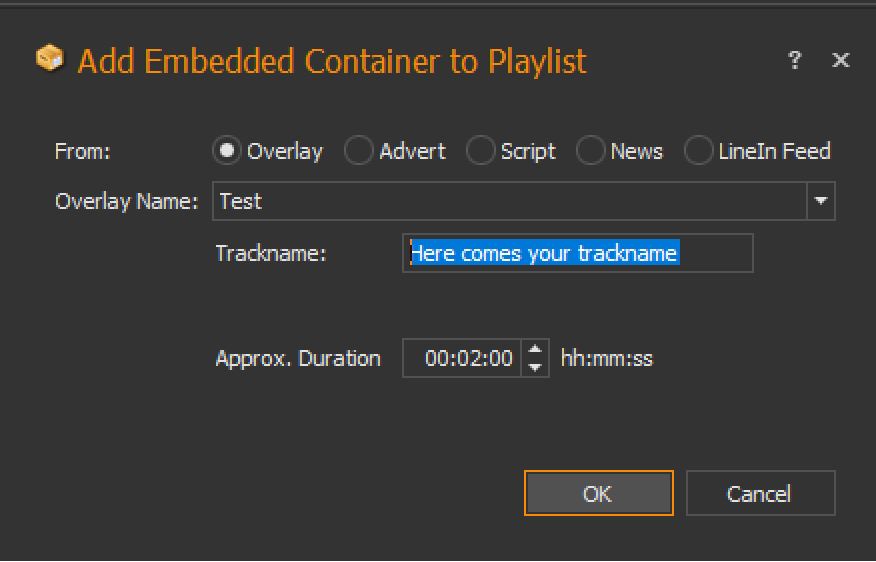Click the orange container icon in title bar
This screenshot has width=876, height=562.
(x=50, y=60)
